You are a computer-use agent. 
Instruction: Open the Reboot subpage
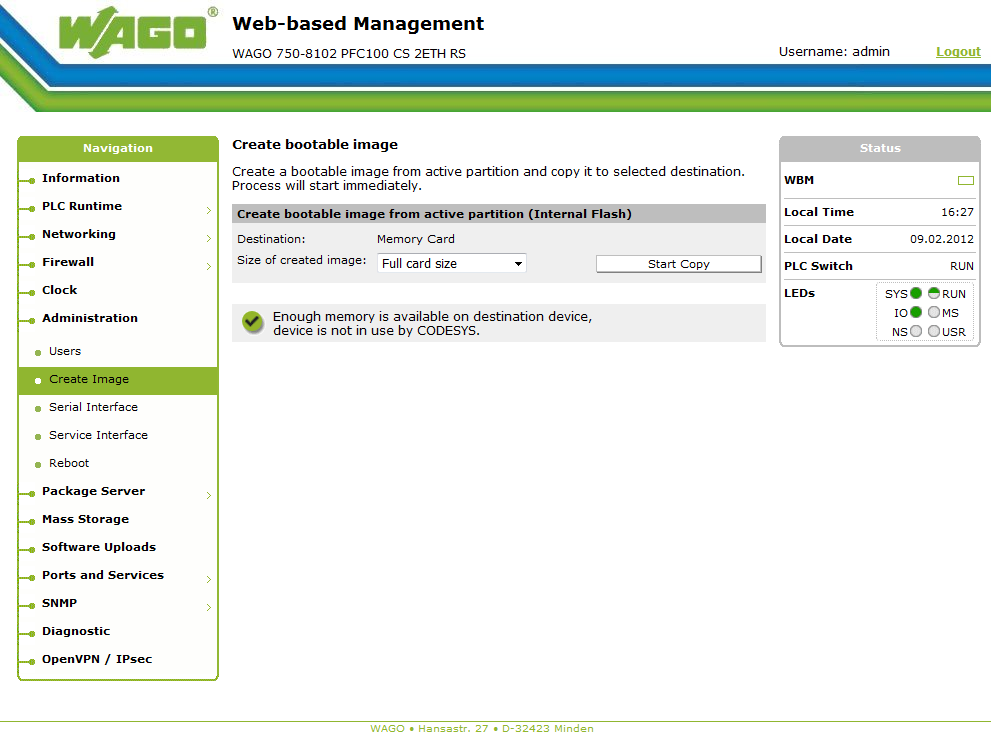69,463
